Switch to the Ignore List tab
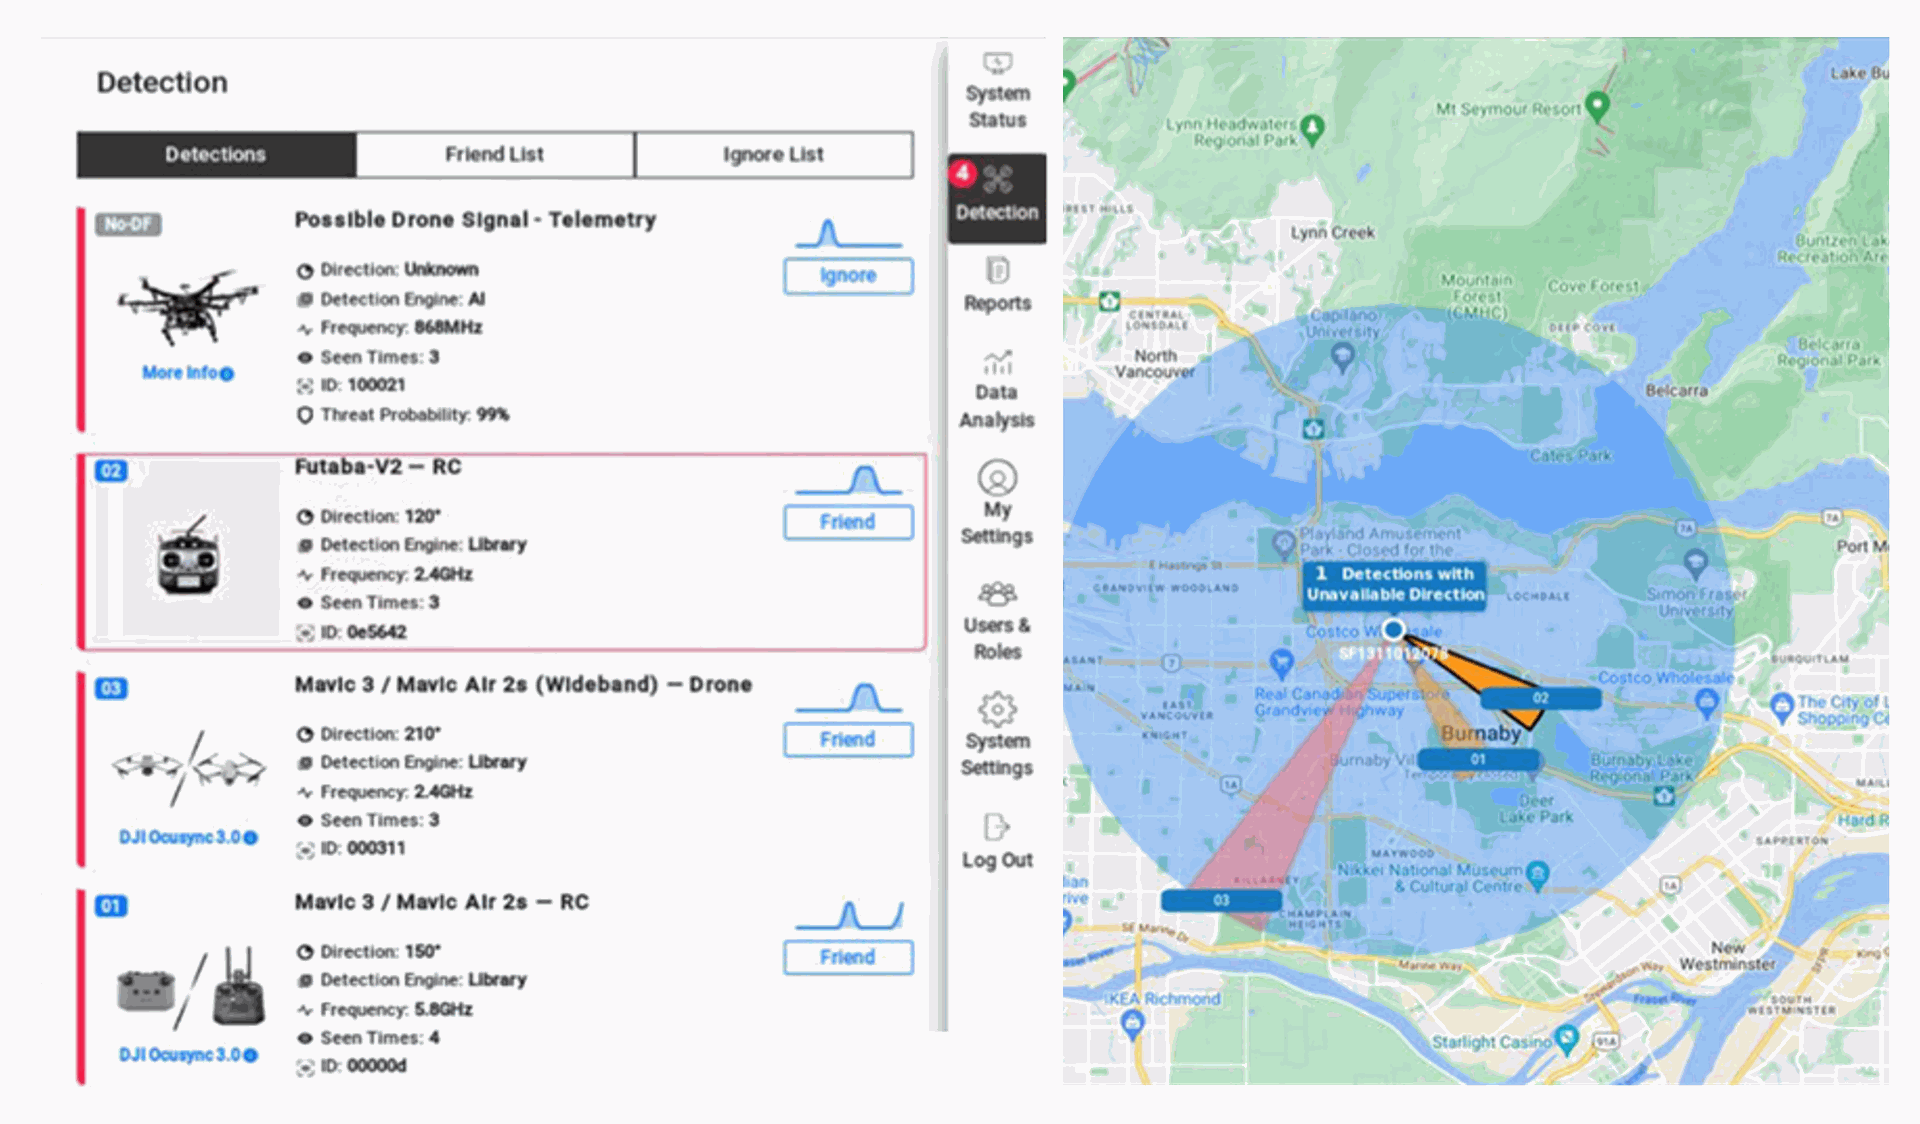Viewport: 1920px width, 1124px height. [x=773, y=155]
